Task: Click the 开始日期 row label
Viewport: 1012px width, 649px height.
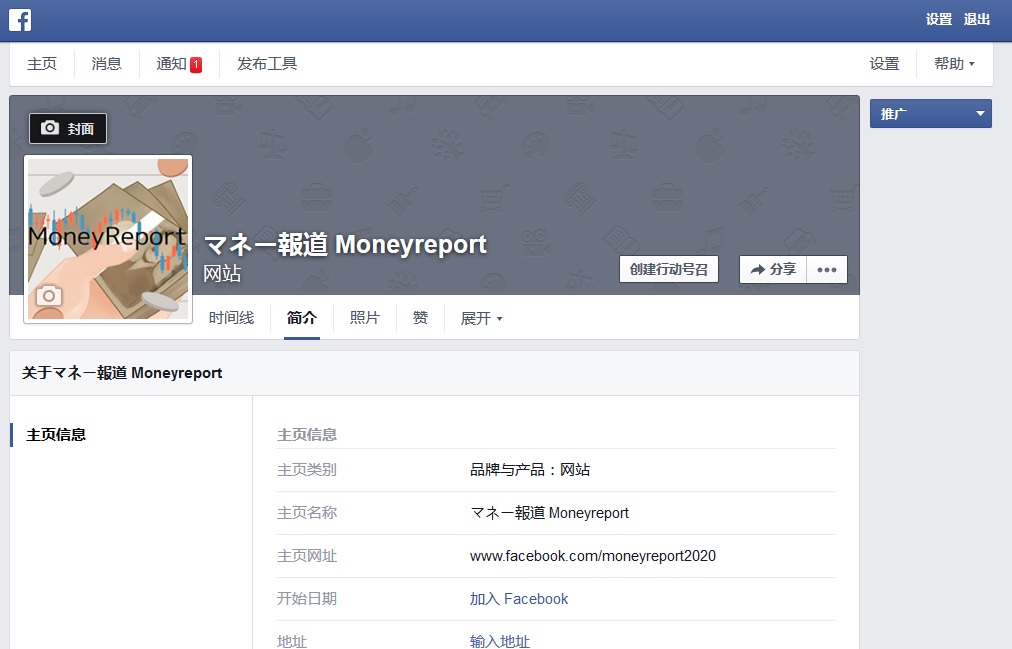Action: 307,599
